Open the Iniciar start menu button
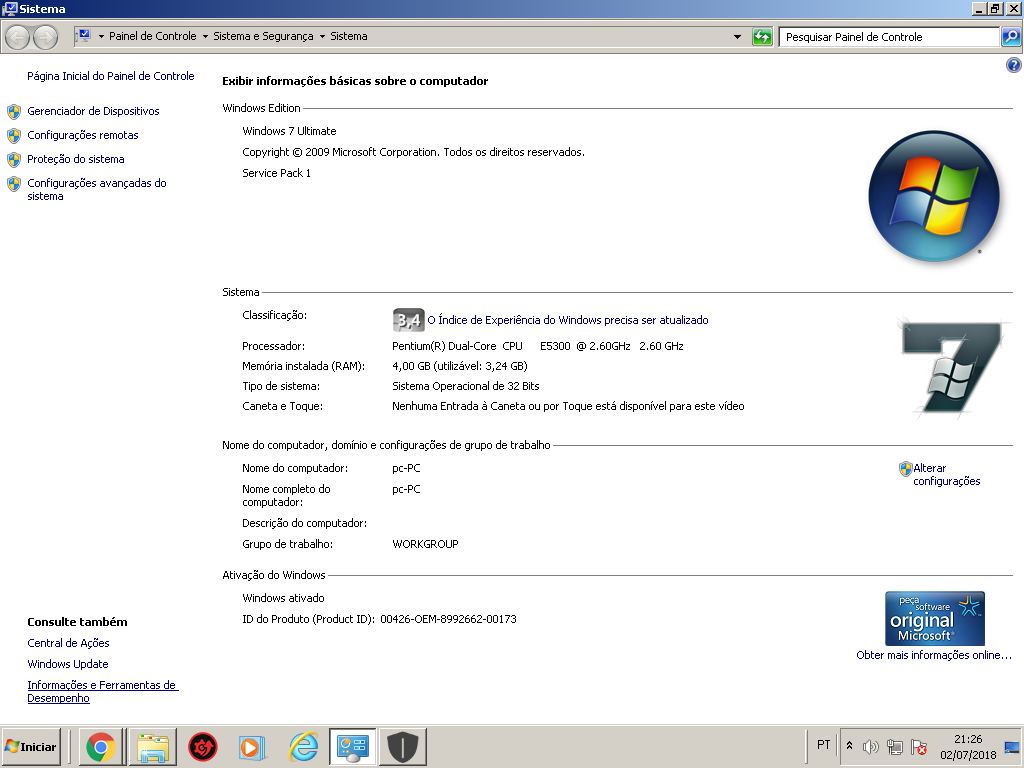 click(31, 746)
